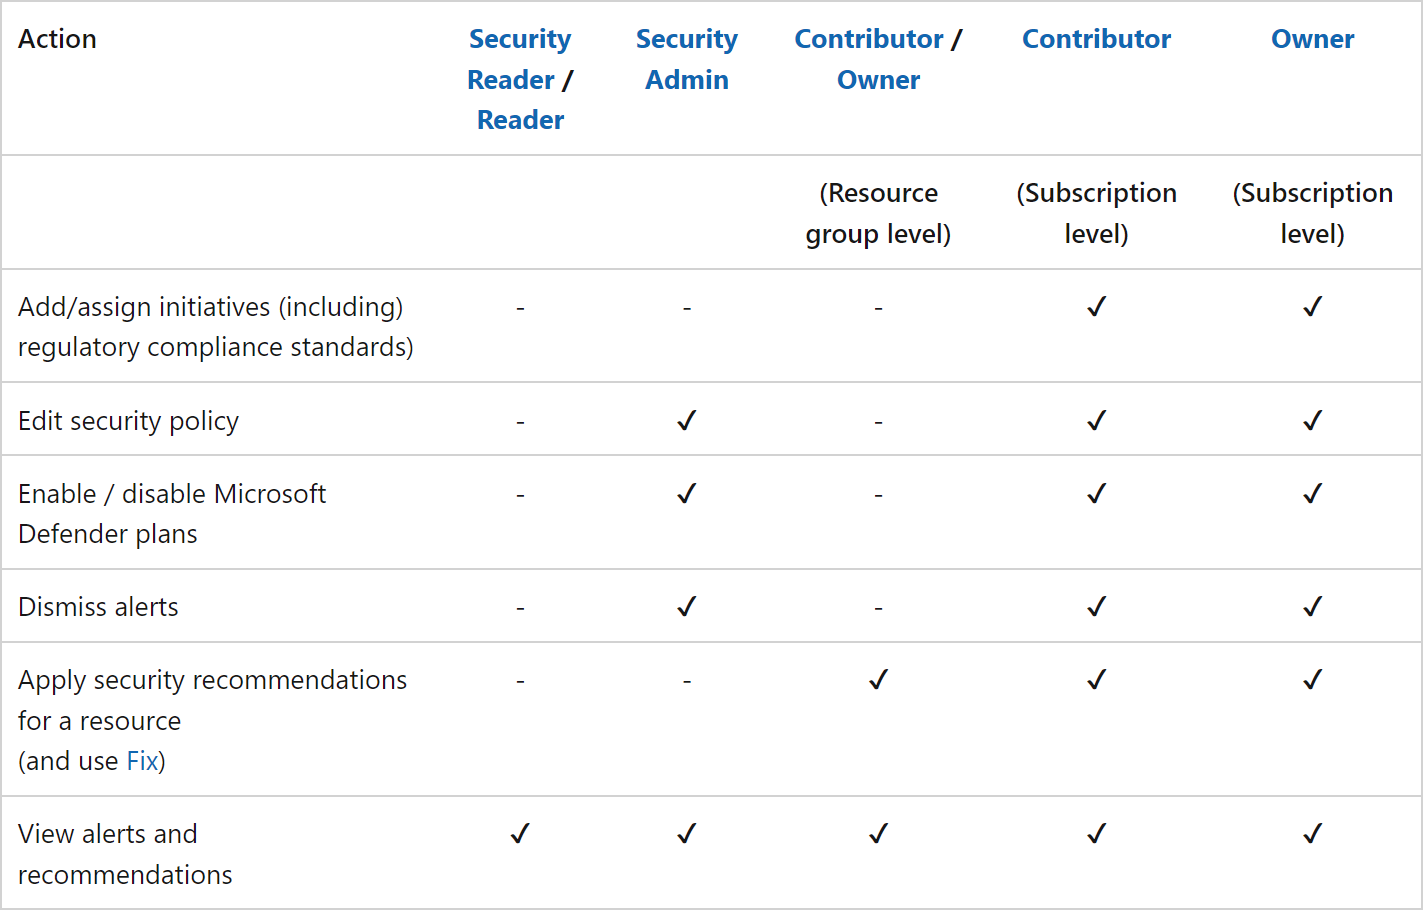Click the Edit security policy row label
Screen dimensions: 1423x910
coord(128,421)
